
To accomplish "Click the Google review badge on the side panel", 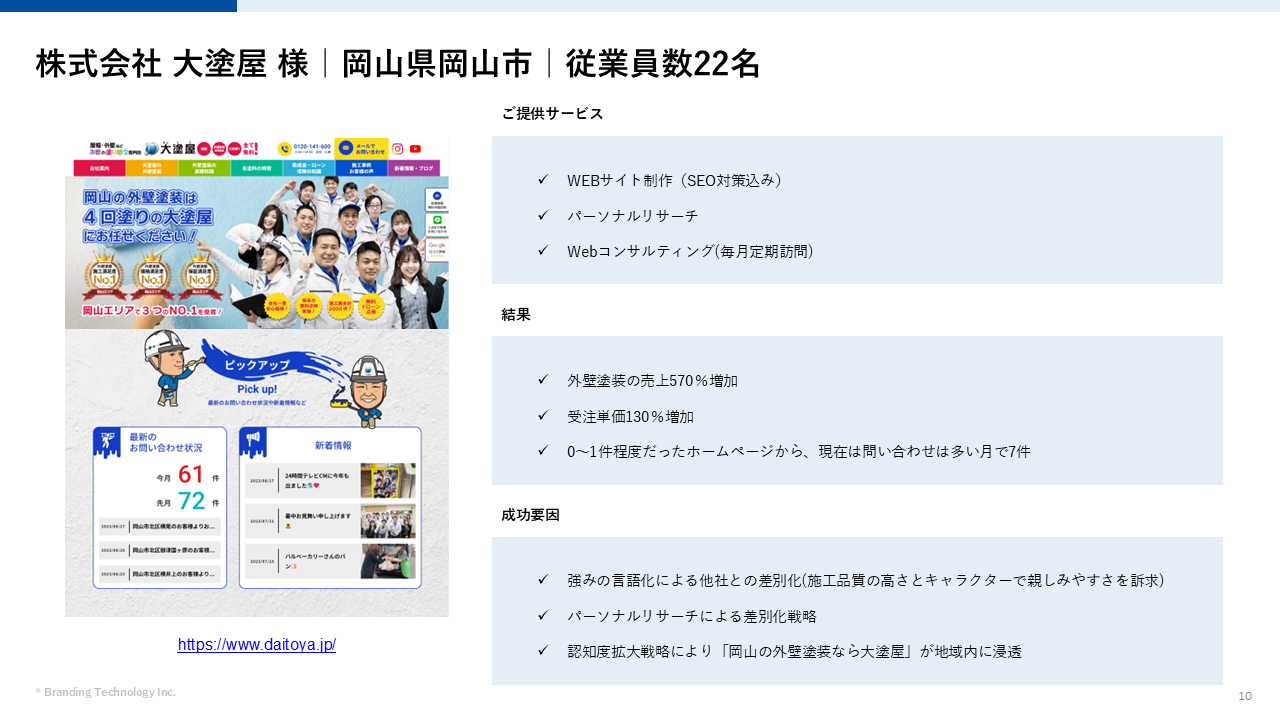I will point(437,248).
